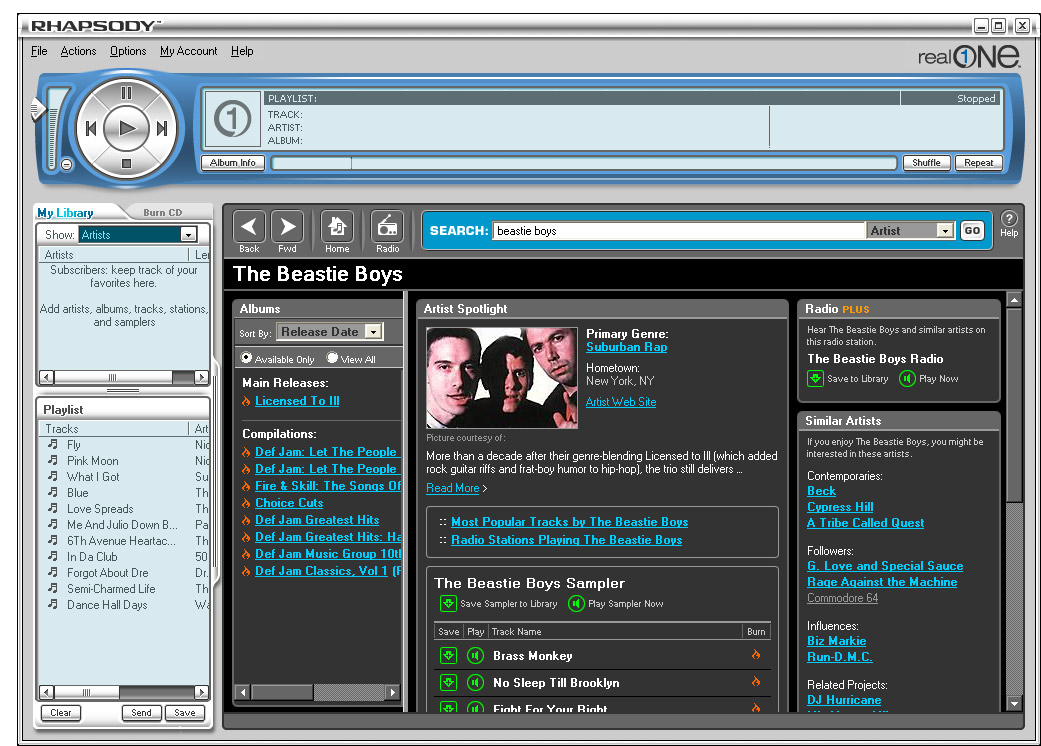
Task: Open Most Popular Tracks by The Beastie Boys
Action: (x=570, y=522)
